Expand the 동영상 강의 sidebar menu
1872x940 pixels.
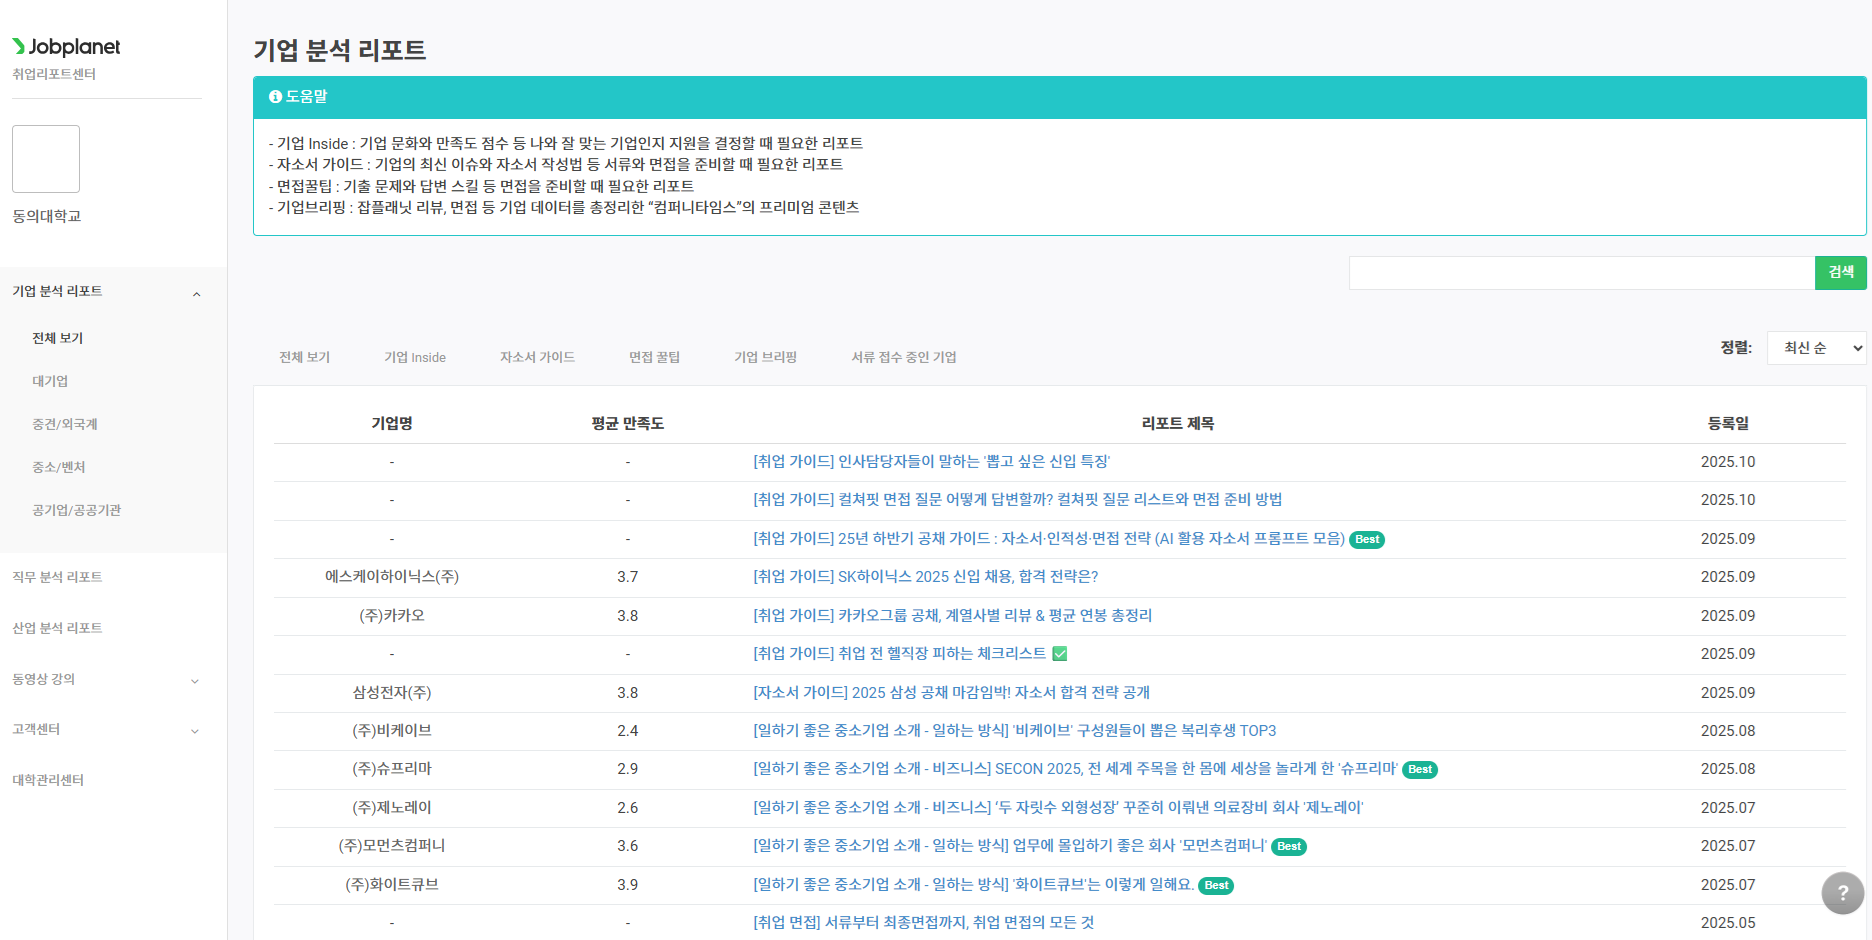[195, 680]
